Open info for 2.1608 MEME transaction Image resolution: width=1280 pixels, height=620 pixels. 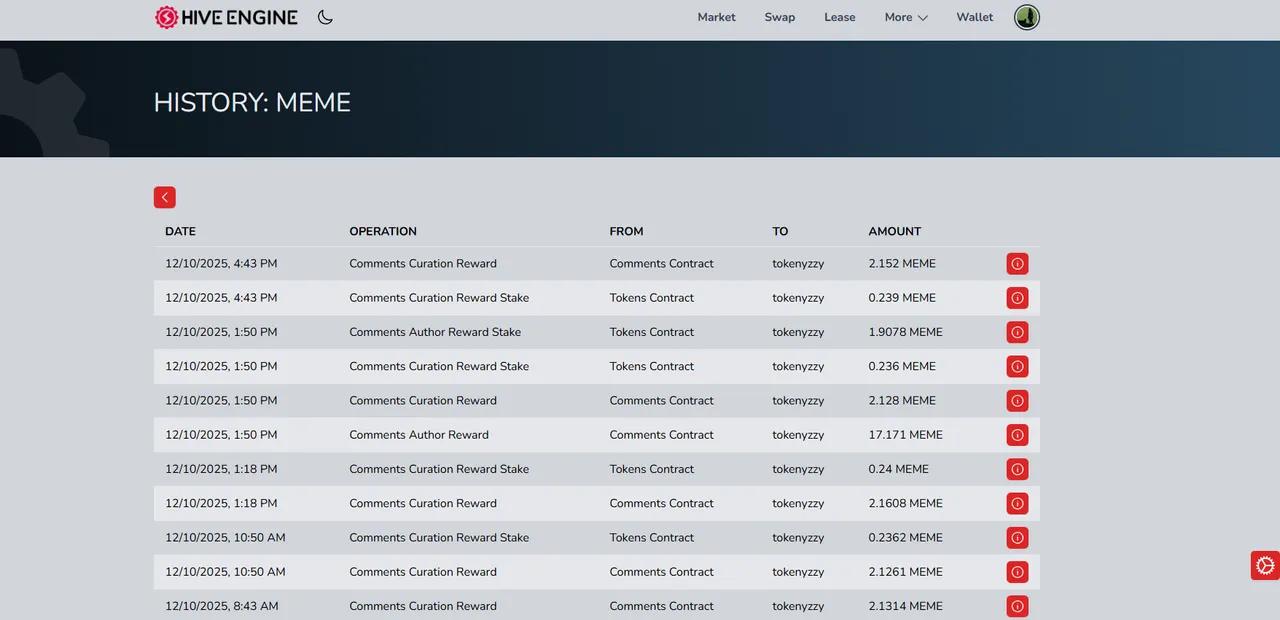(x=1017, y=503)
